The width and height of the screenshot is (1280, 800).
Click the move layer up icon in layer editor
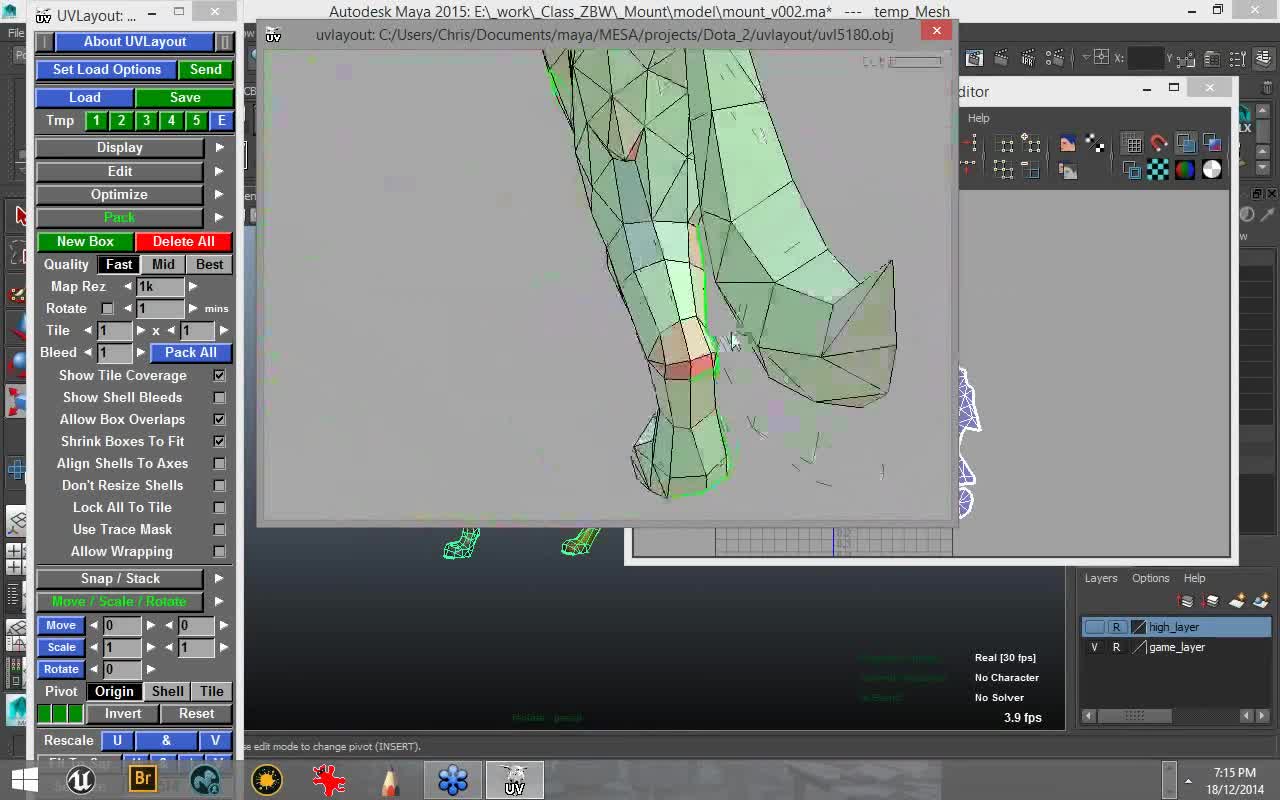(1186, 601)
